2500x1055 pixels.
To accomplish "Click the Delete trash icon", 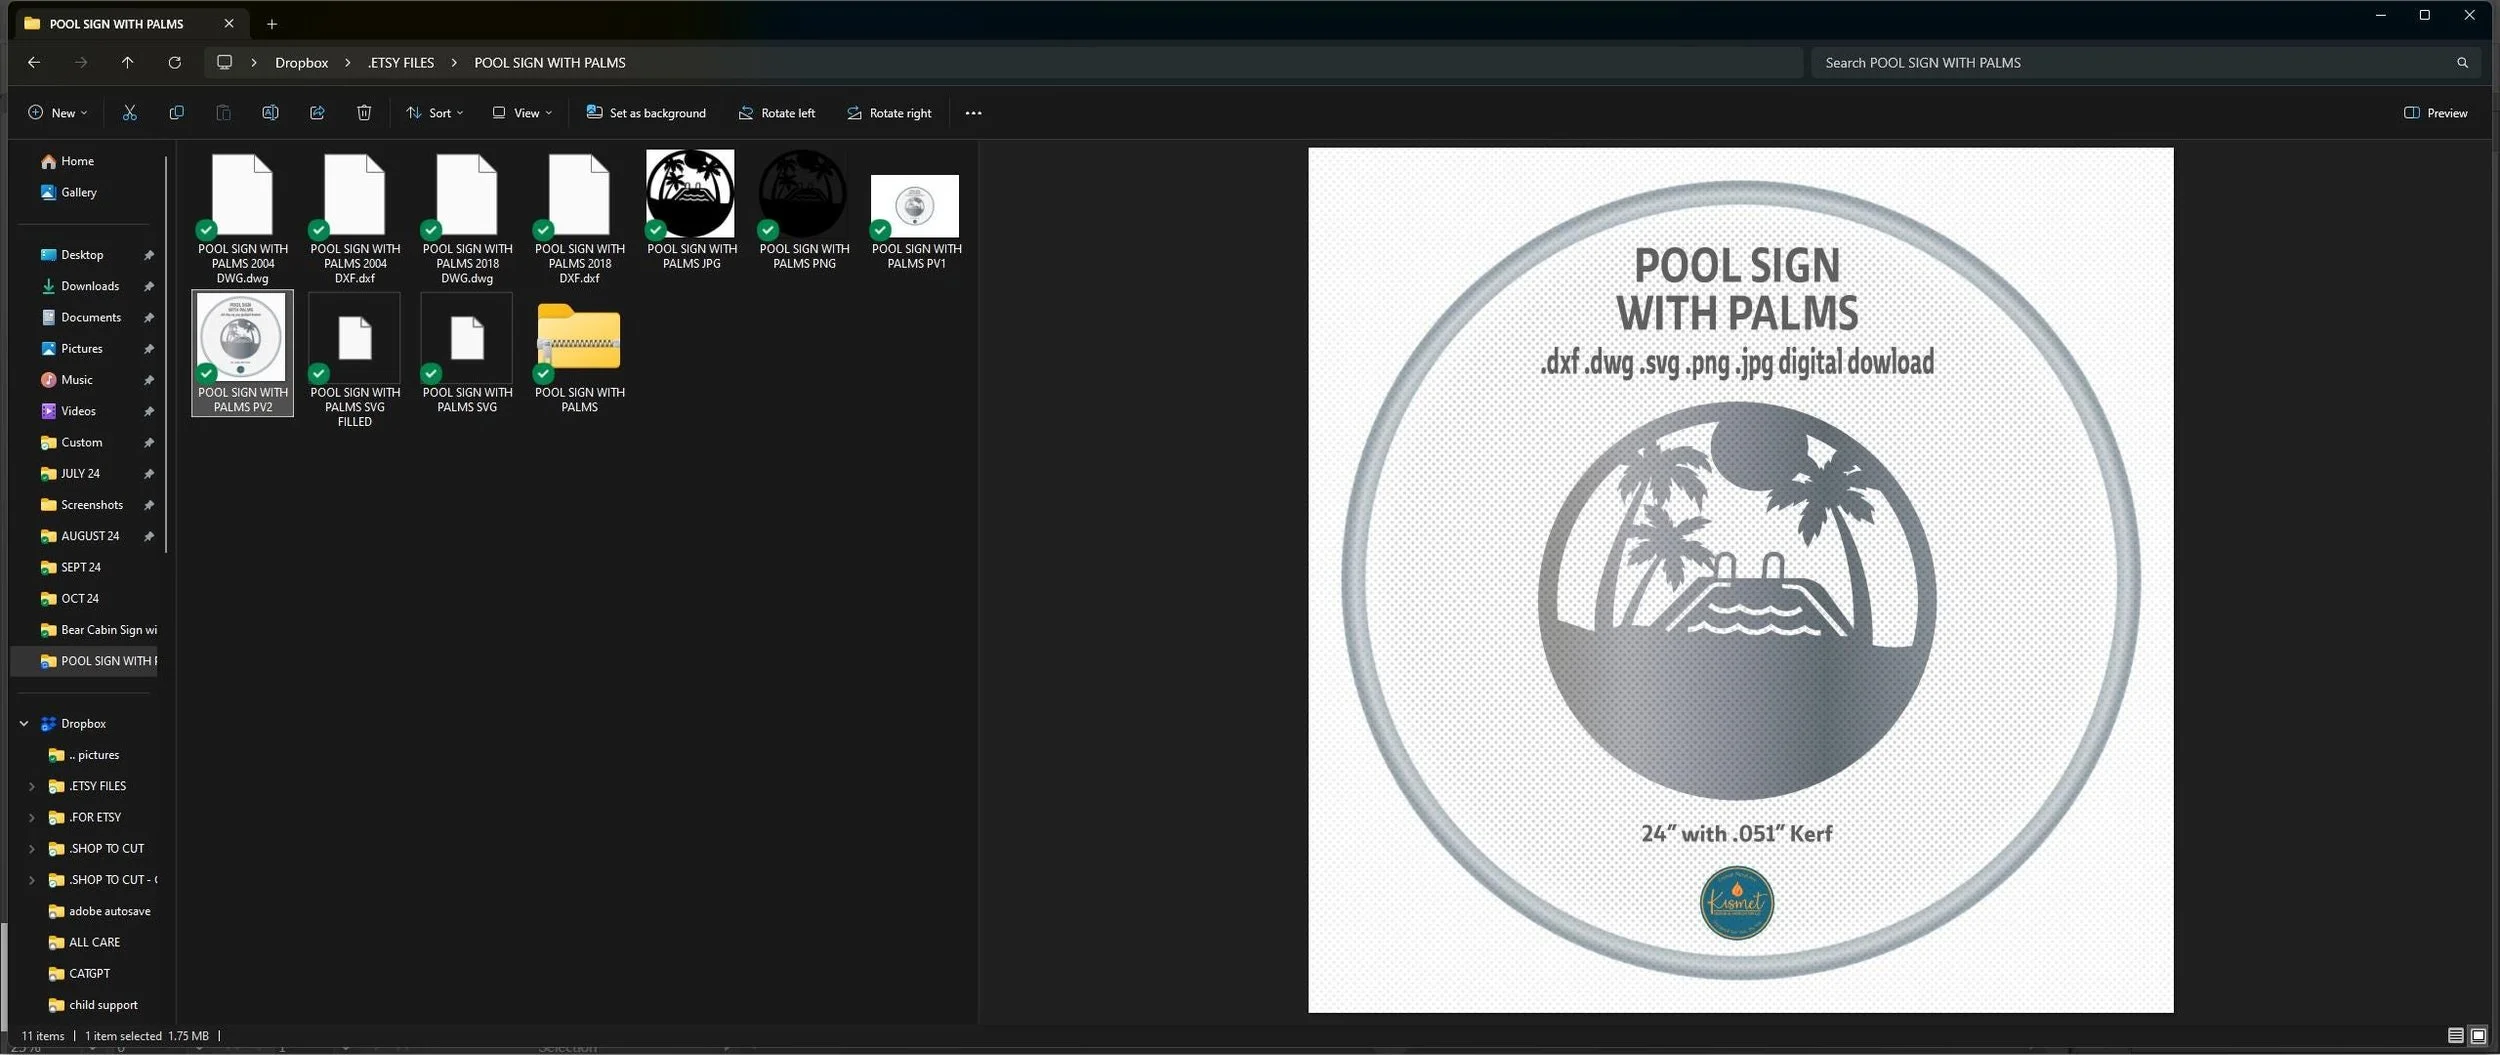I will click(364, 113).
